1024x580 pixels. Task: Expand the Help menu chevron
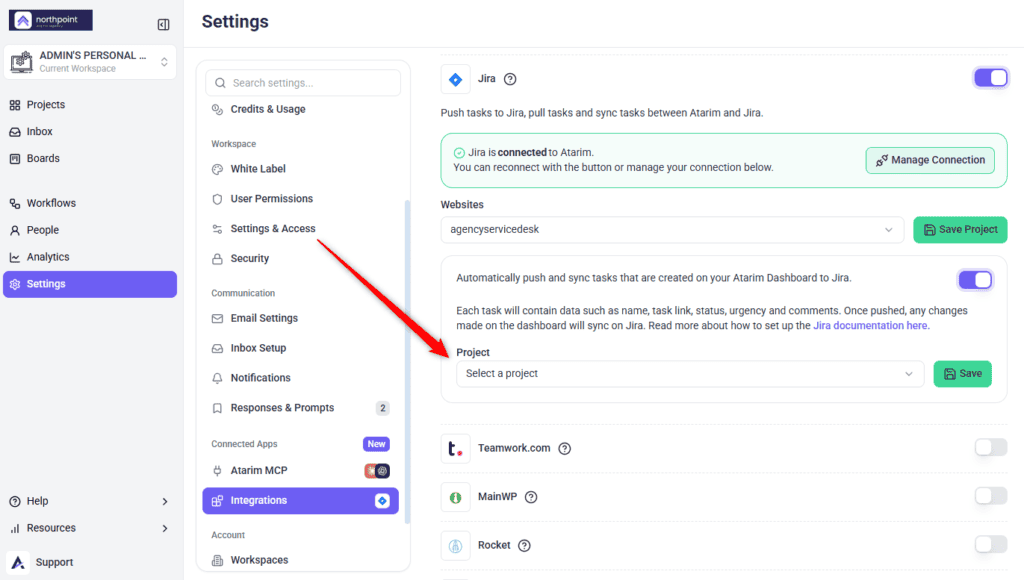click(x=165, y=502)
